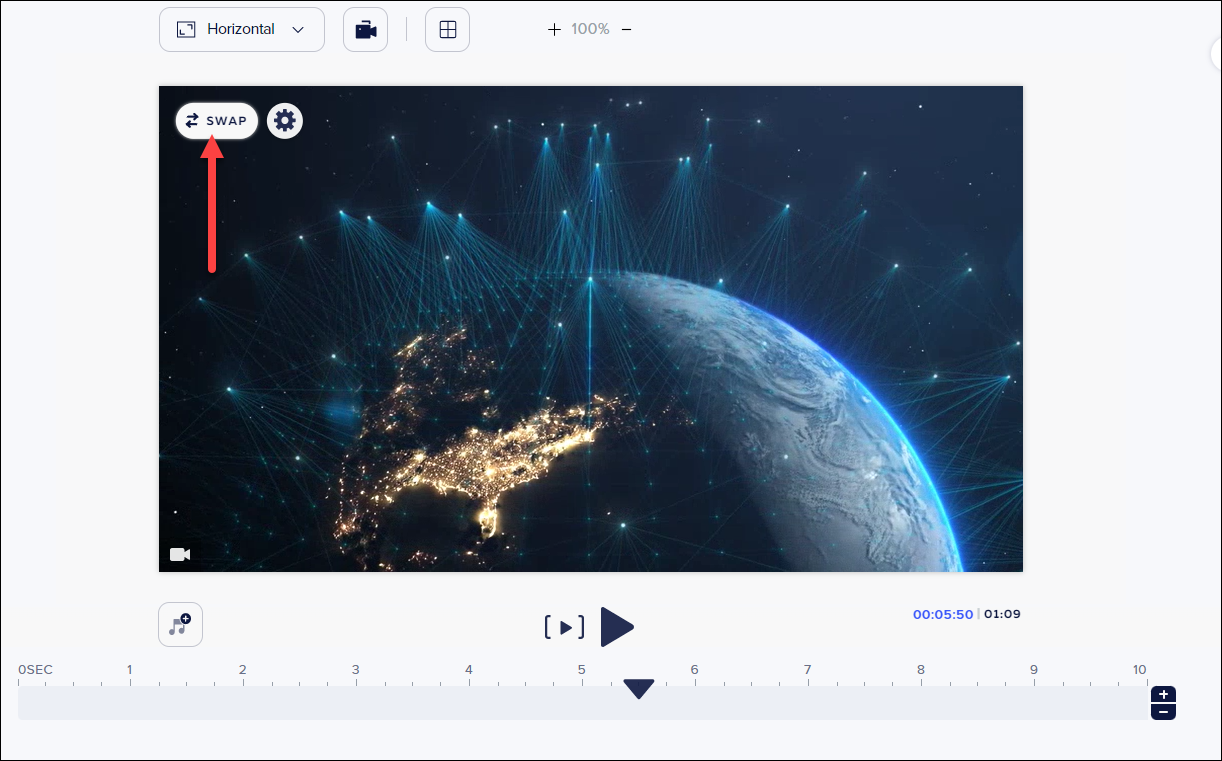Select the Earth video preview canvas

[590, 330]
